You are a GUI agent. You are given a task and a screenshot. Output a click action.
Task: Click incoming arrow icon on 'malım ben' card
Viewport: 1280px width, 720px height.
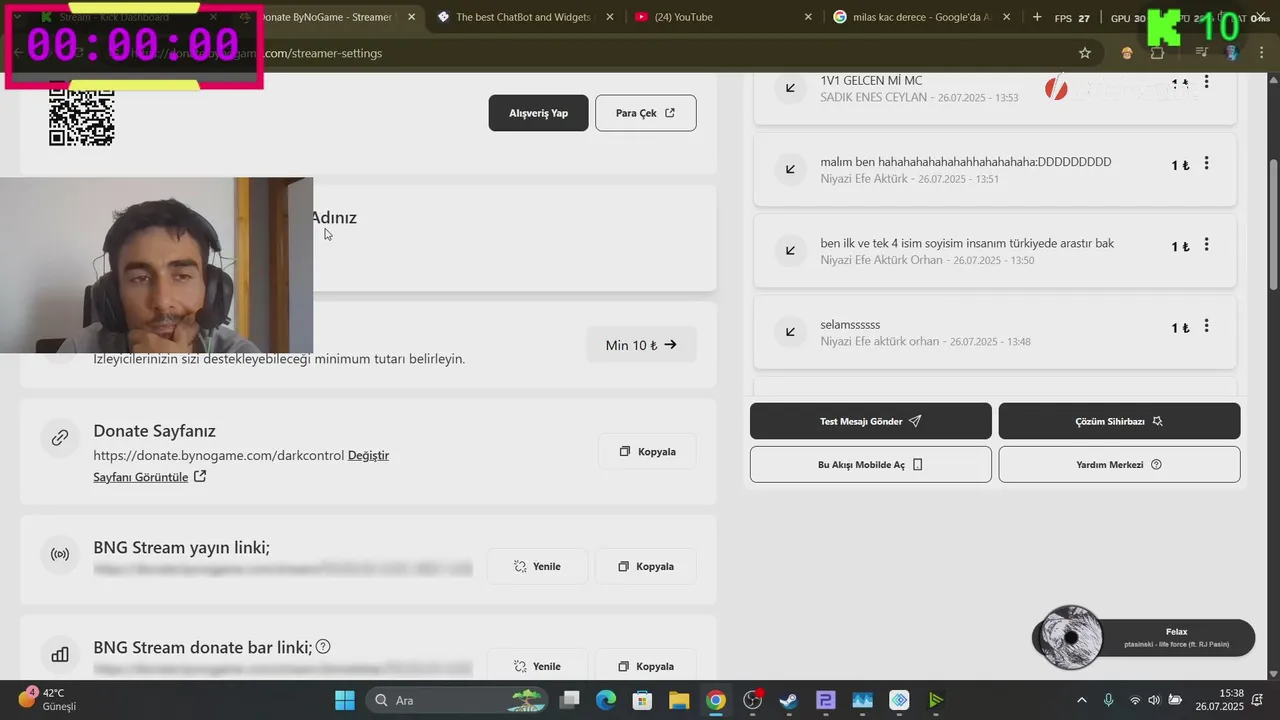point(790,169)
